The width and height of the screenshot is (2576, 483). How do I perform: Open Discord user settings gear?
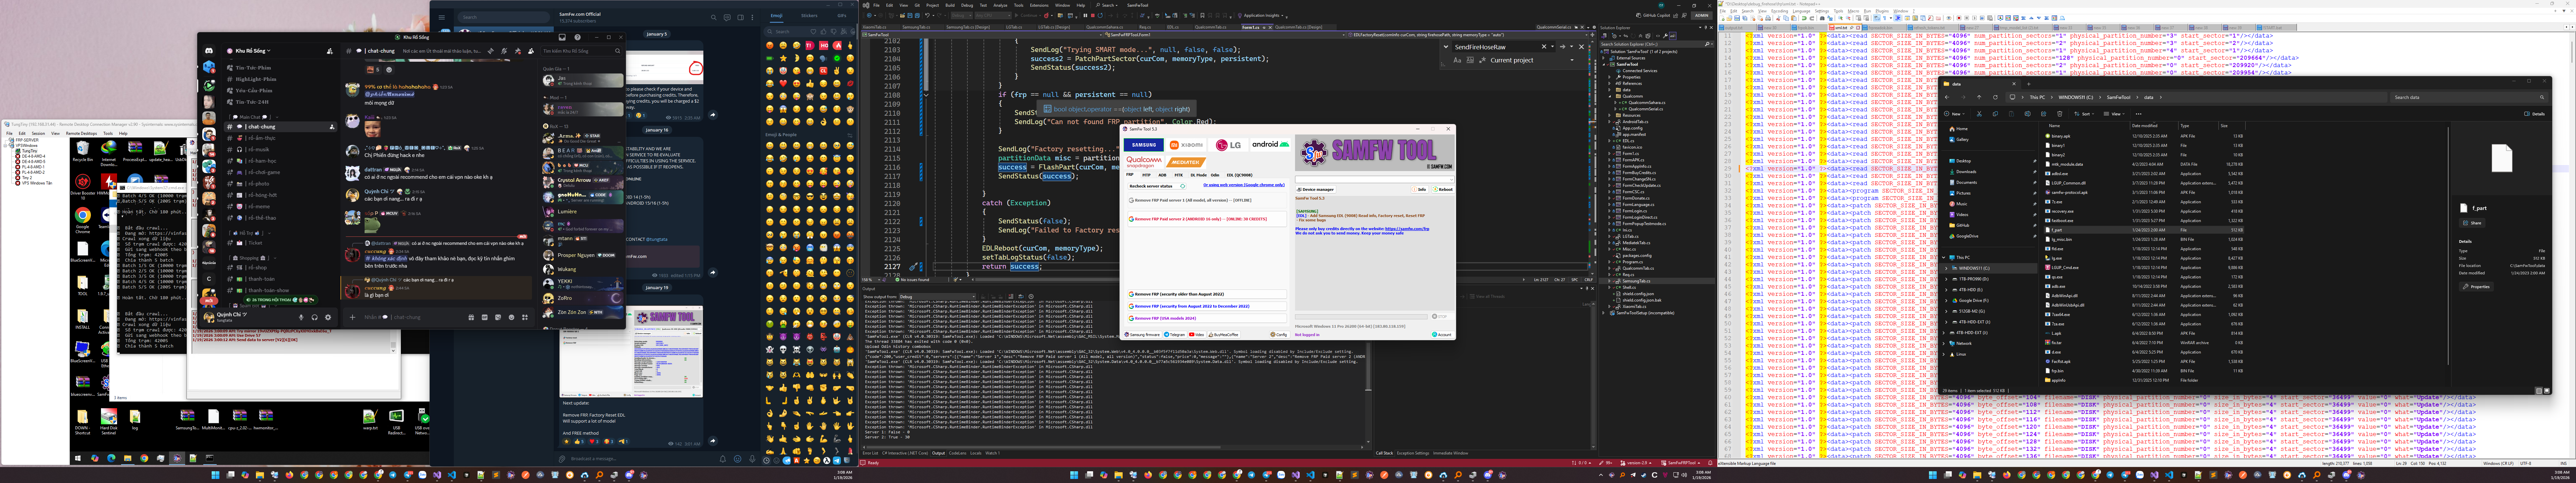[328, 317]
